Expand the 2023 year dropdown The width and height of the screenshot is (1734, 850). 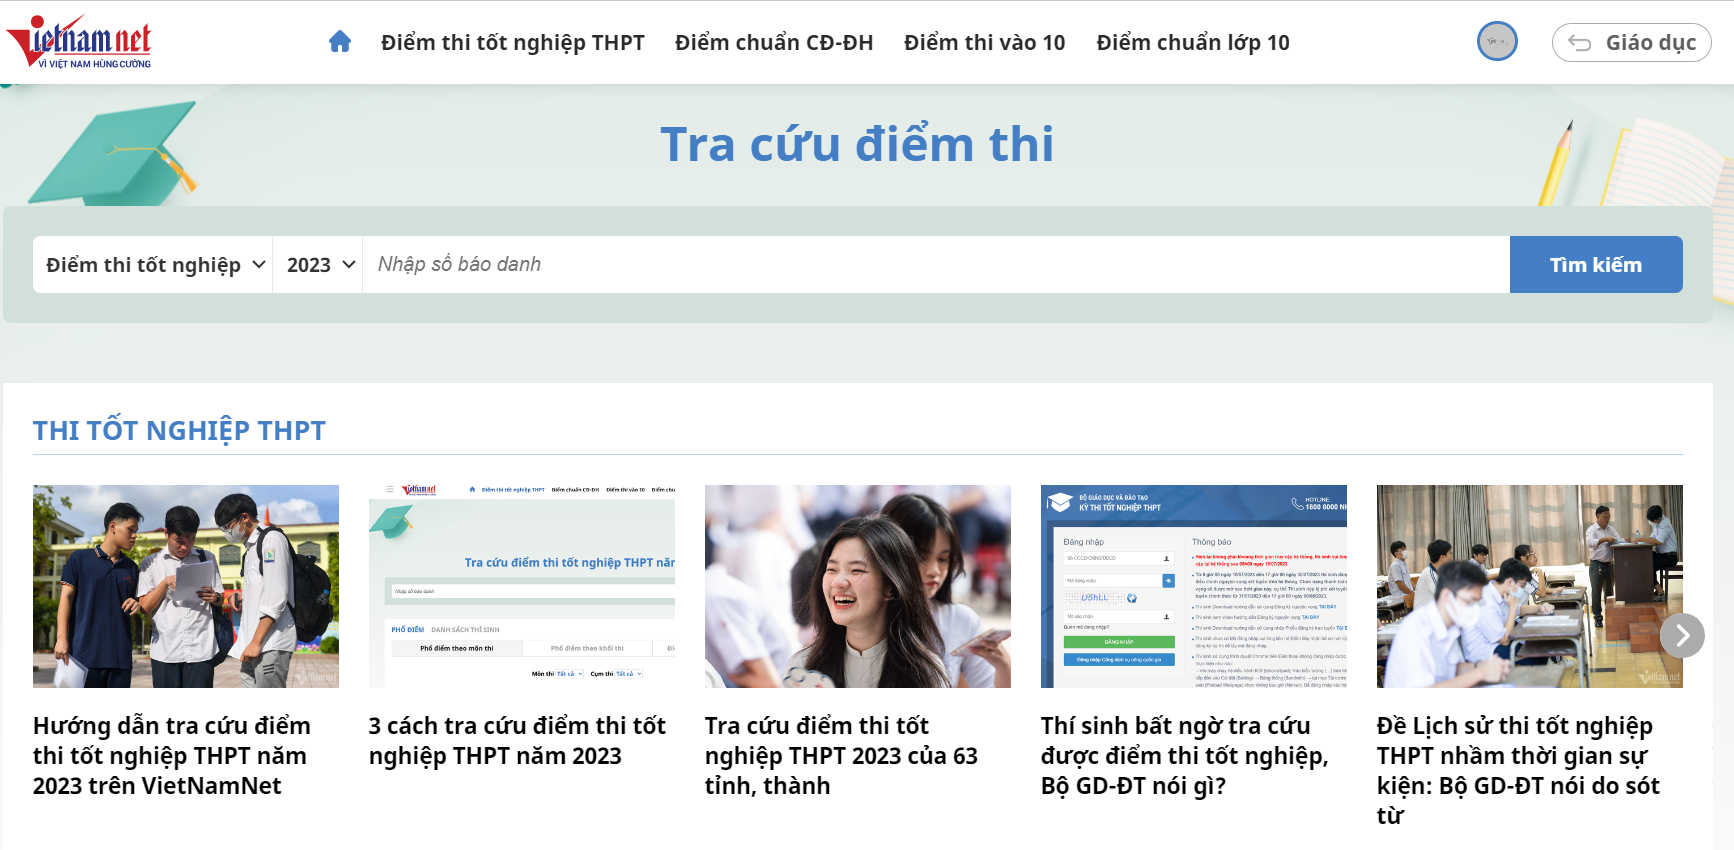tap(318, 265)
